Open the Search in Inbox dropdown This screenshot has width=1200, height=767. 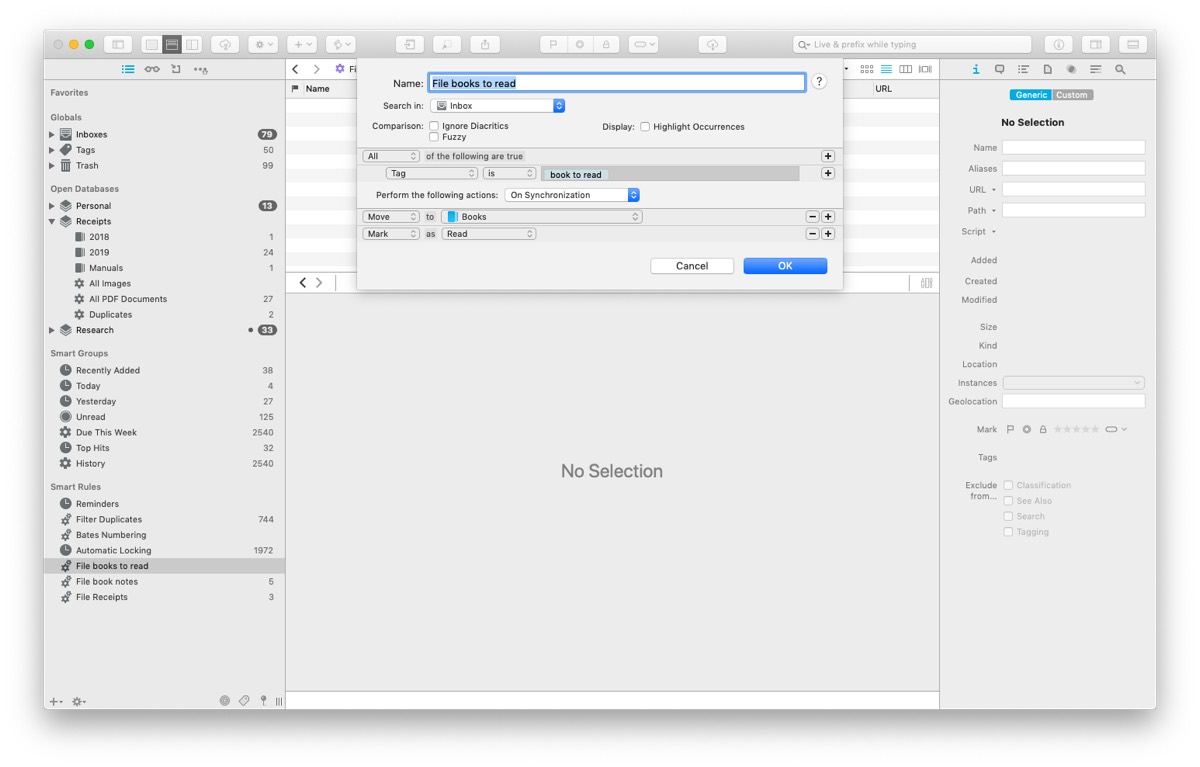(x=498, y=105)
